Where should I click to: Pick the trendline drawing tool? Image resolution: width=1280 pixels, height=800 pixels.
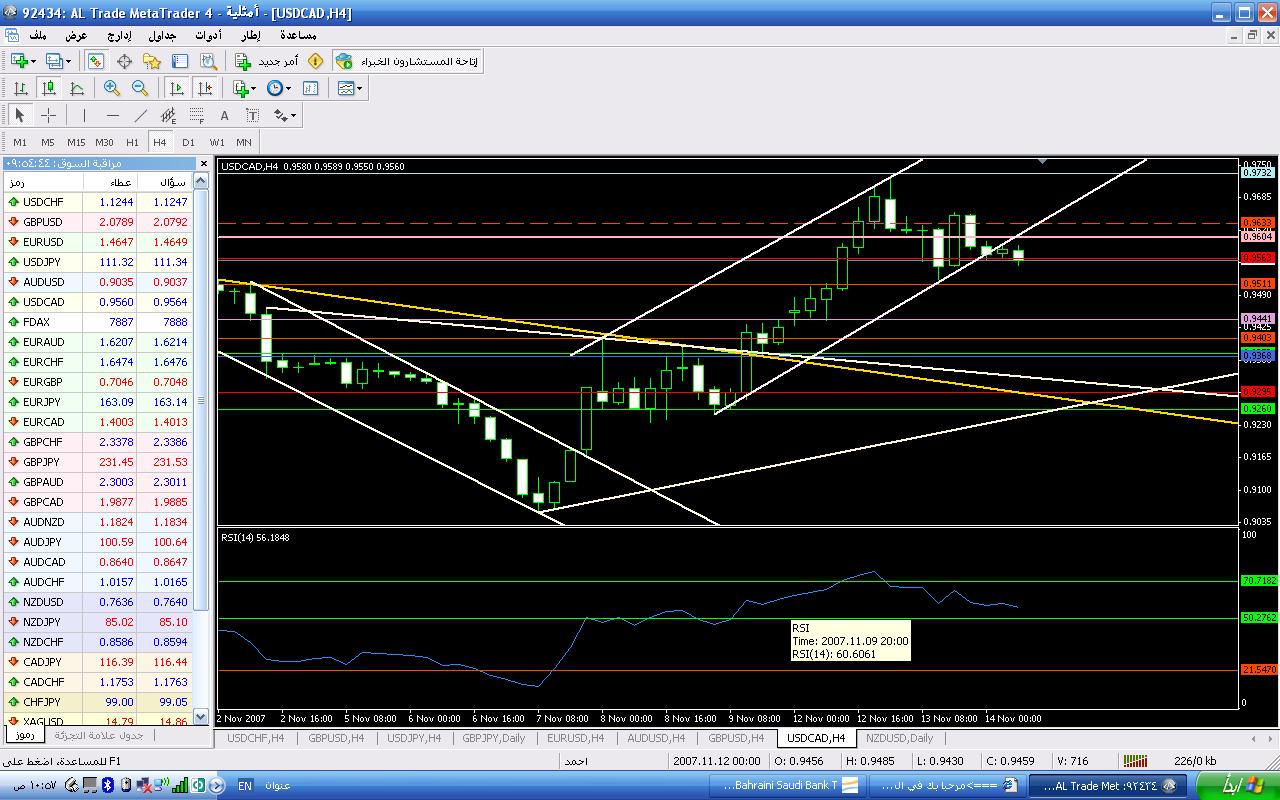(x=141, y=115)
